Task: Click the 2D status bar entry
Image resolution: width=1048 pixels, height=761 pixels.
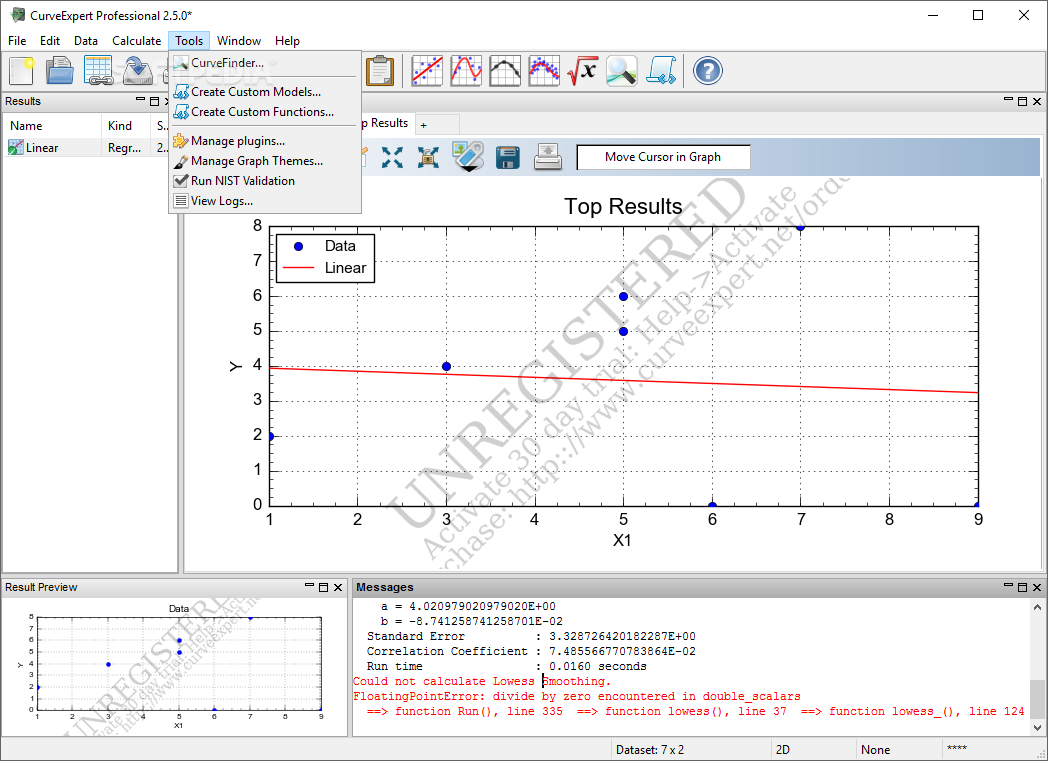Action: [x=783, y=750]
